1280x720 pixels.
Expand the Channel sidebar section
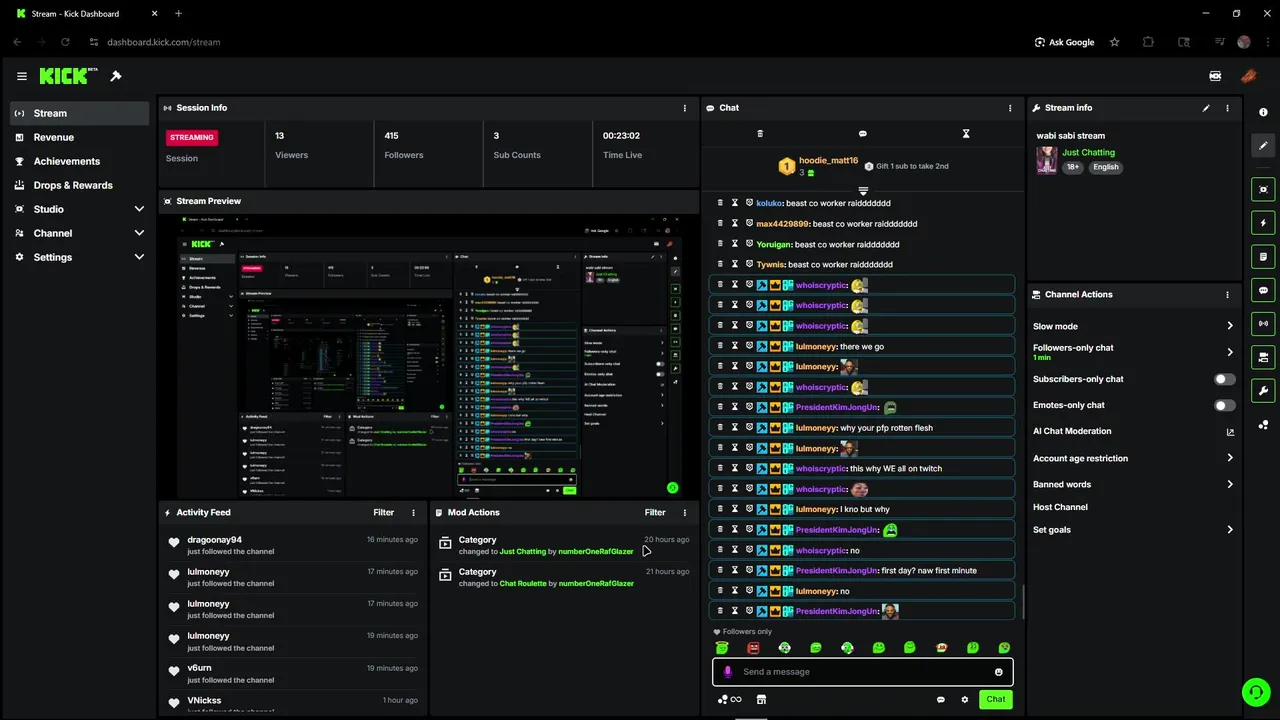pos(139,233)
